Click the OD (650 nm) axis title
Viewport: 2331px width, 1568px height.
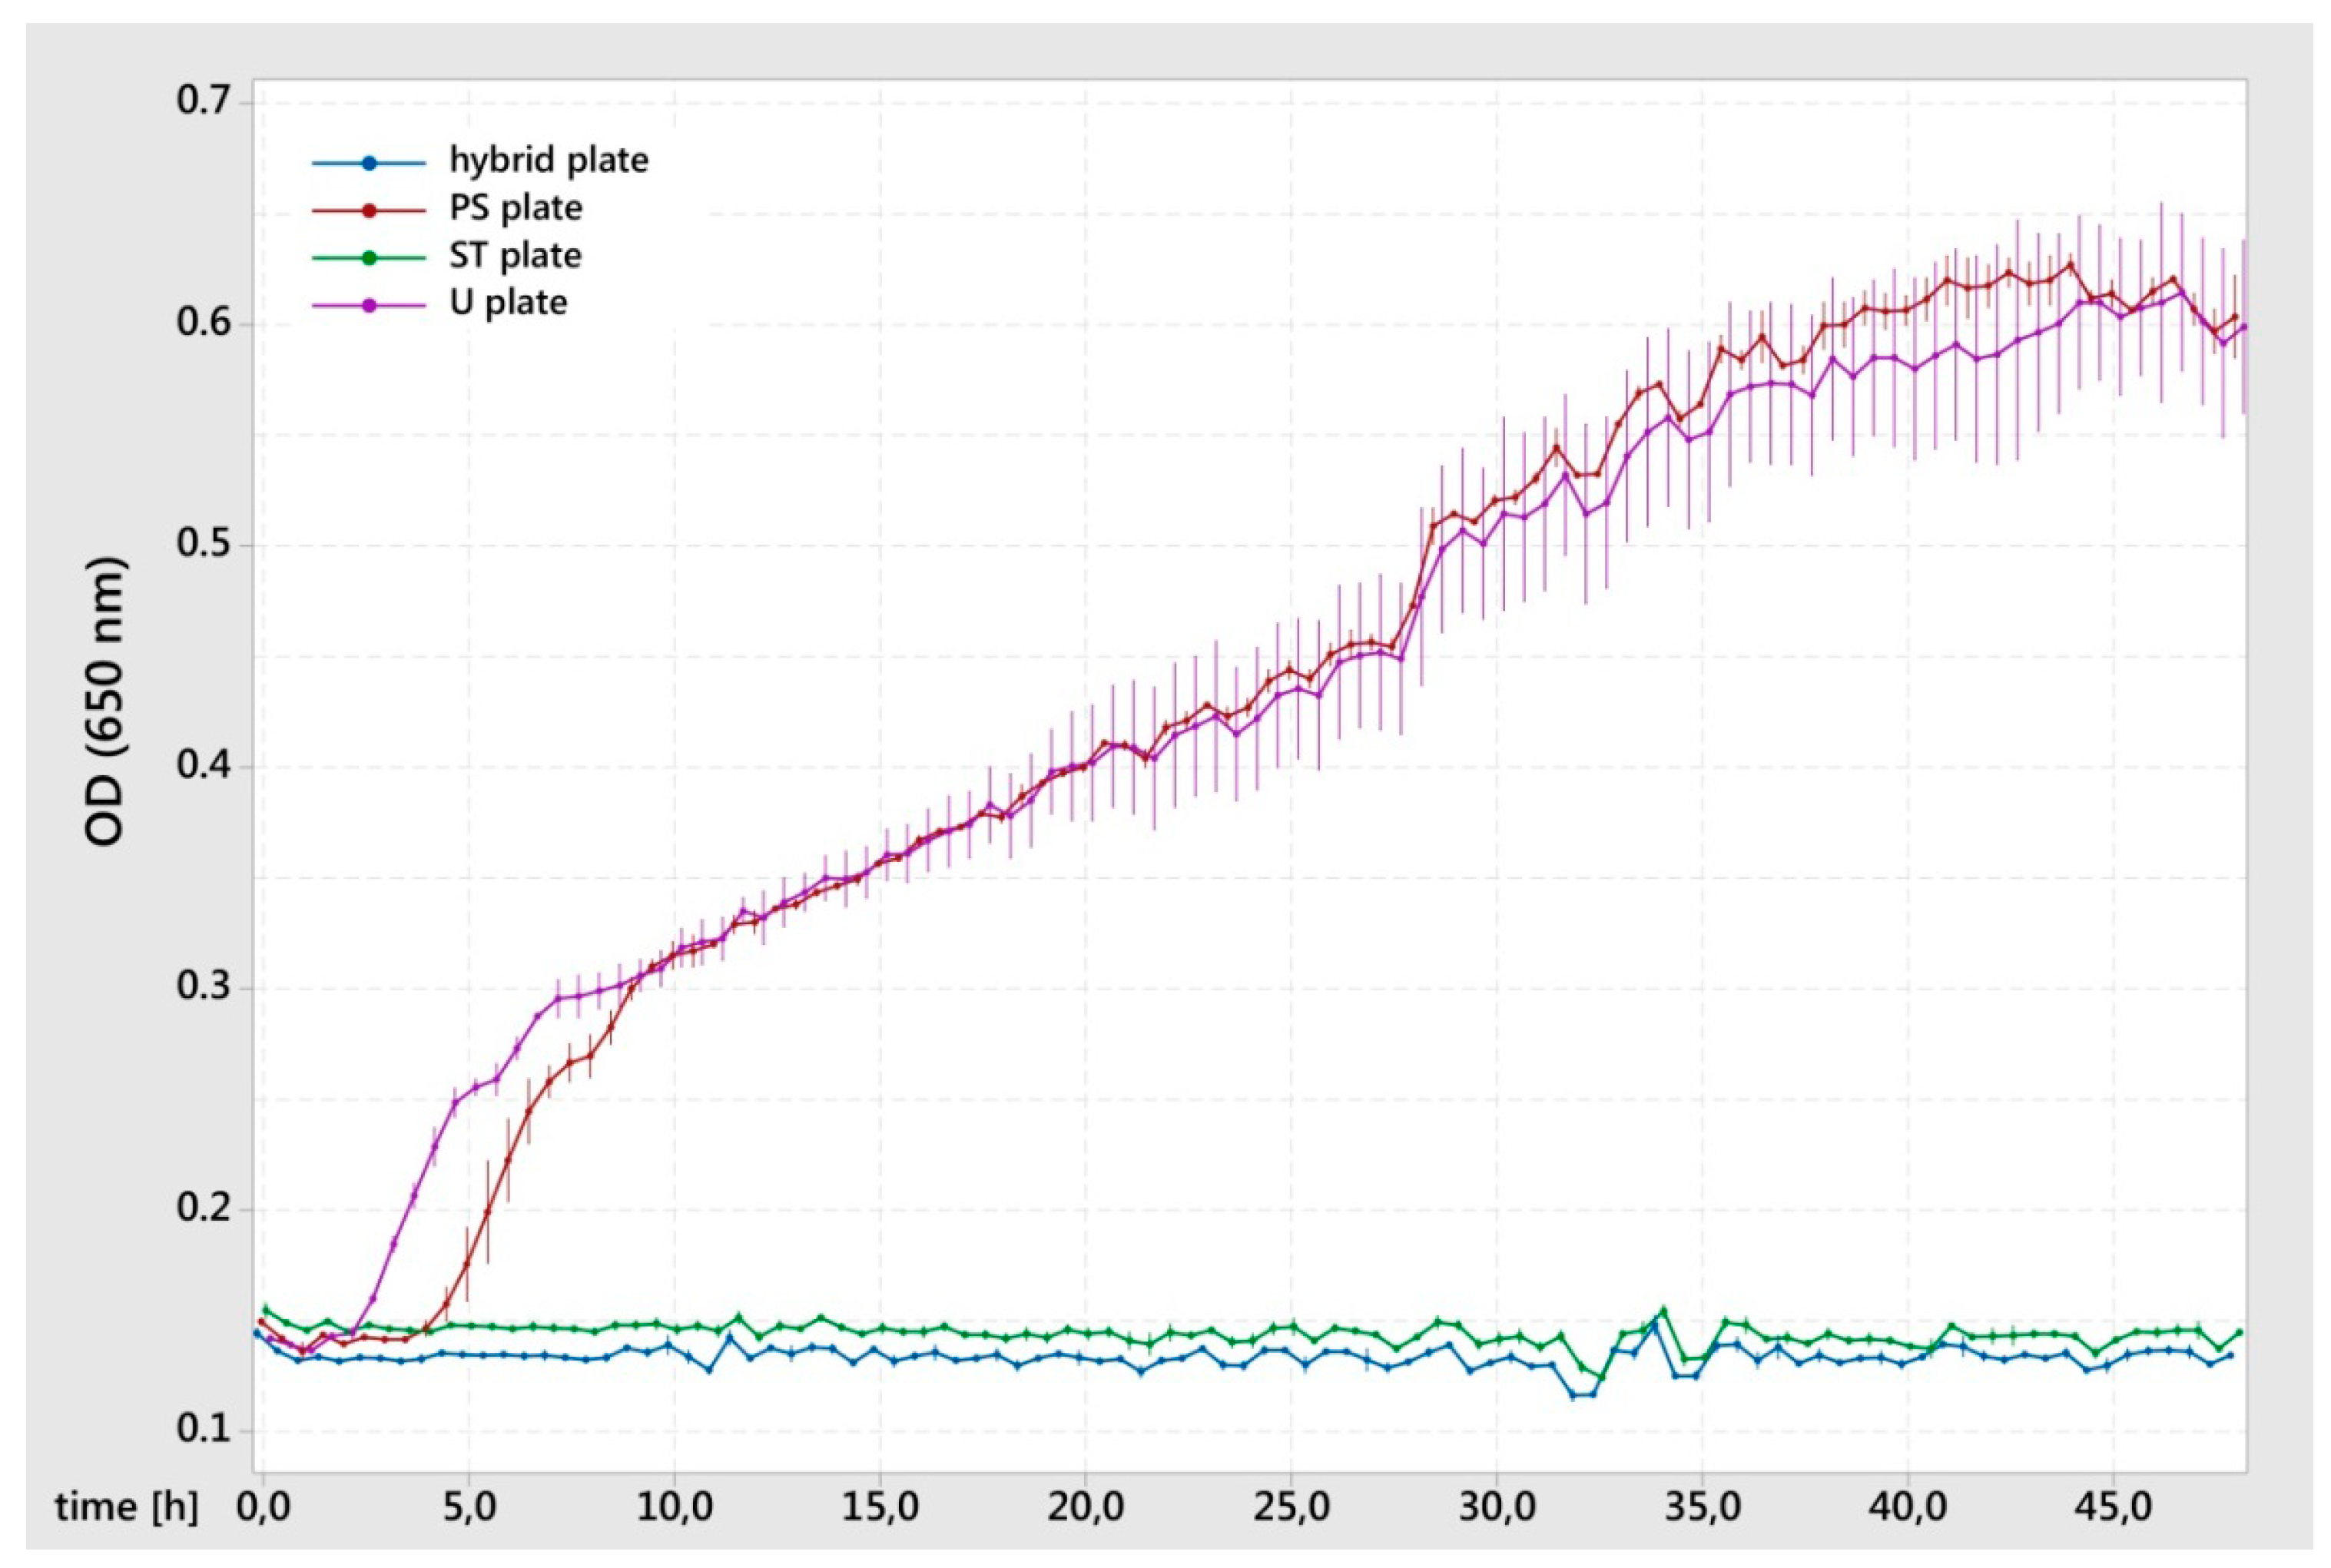(105, 701)
